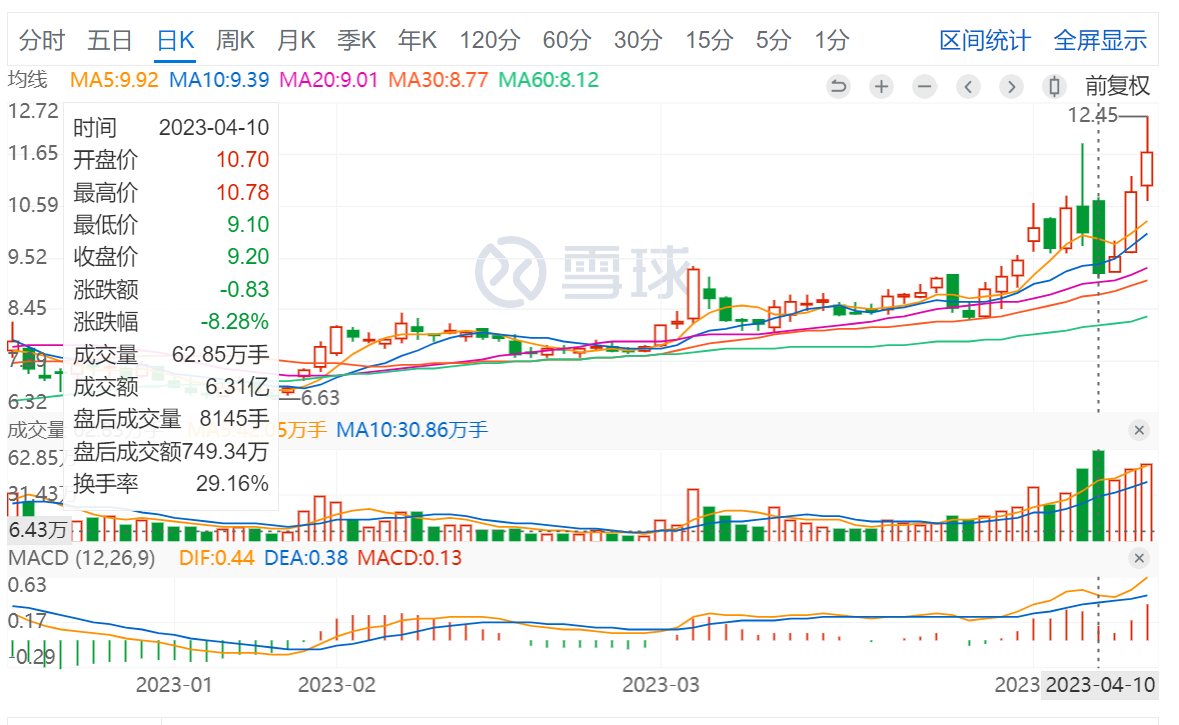Screen dimensions: 1179x725
Task: Click the MA60 moving average legend label
Action: tap(548, 80)
